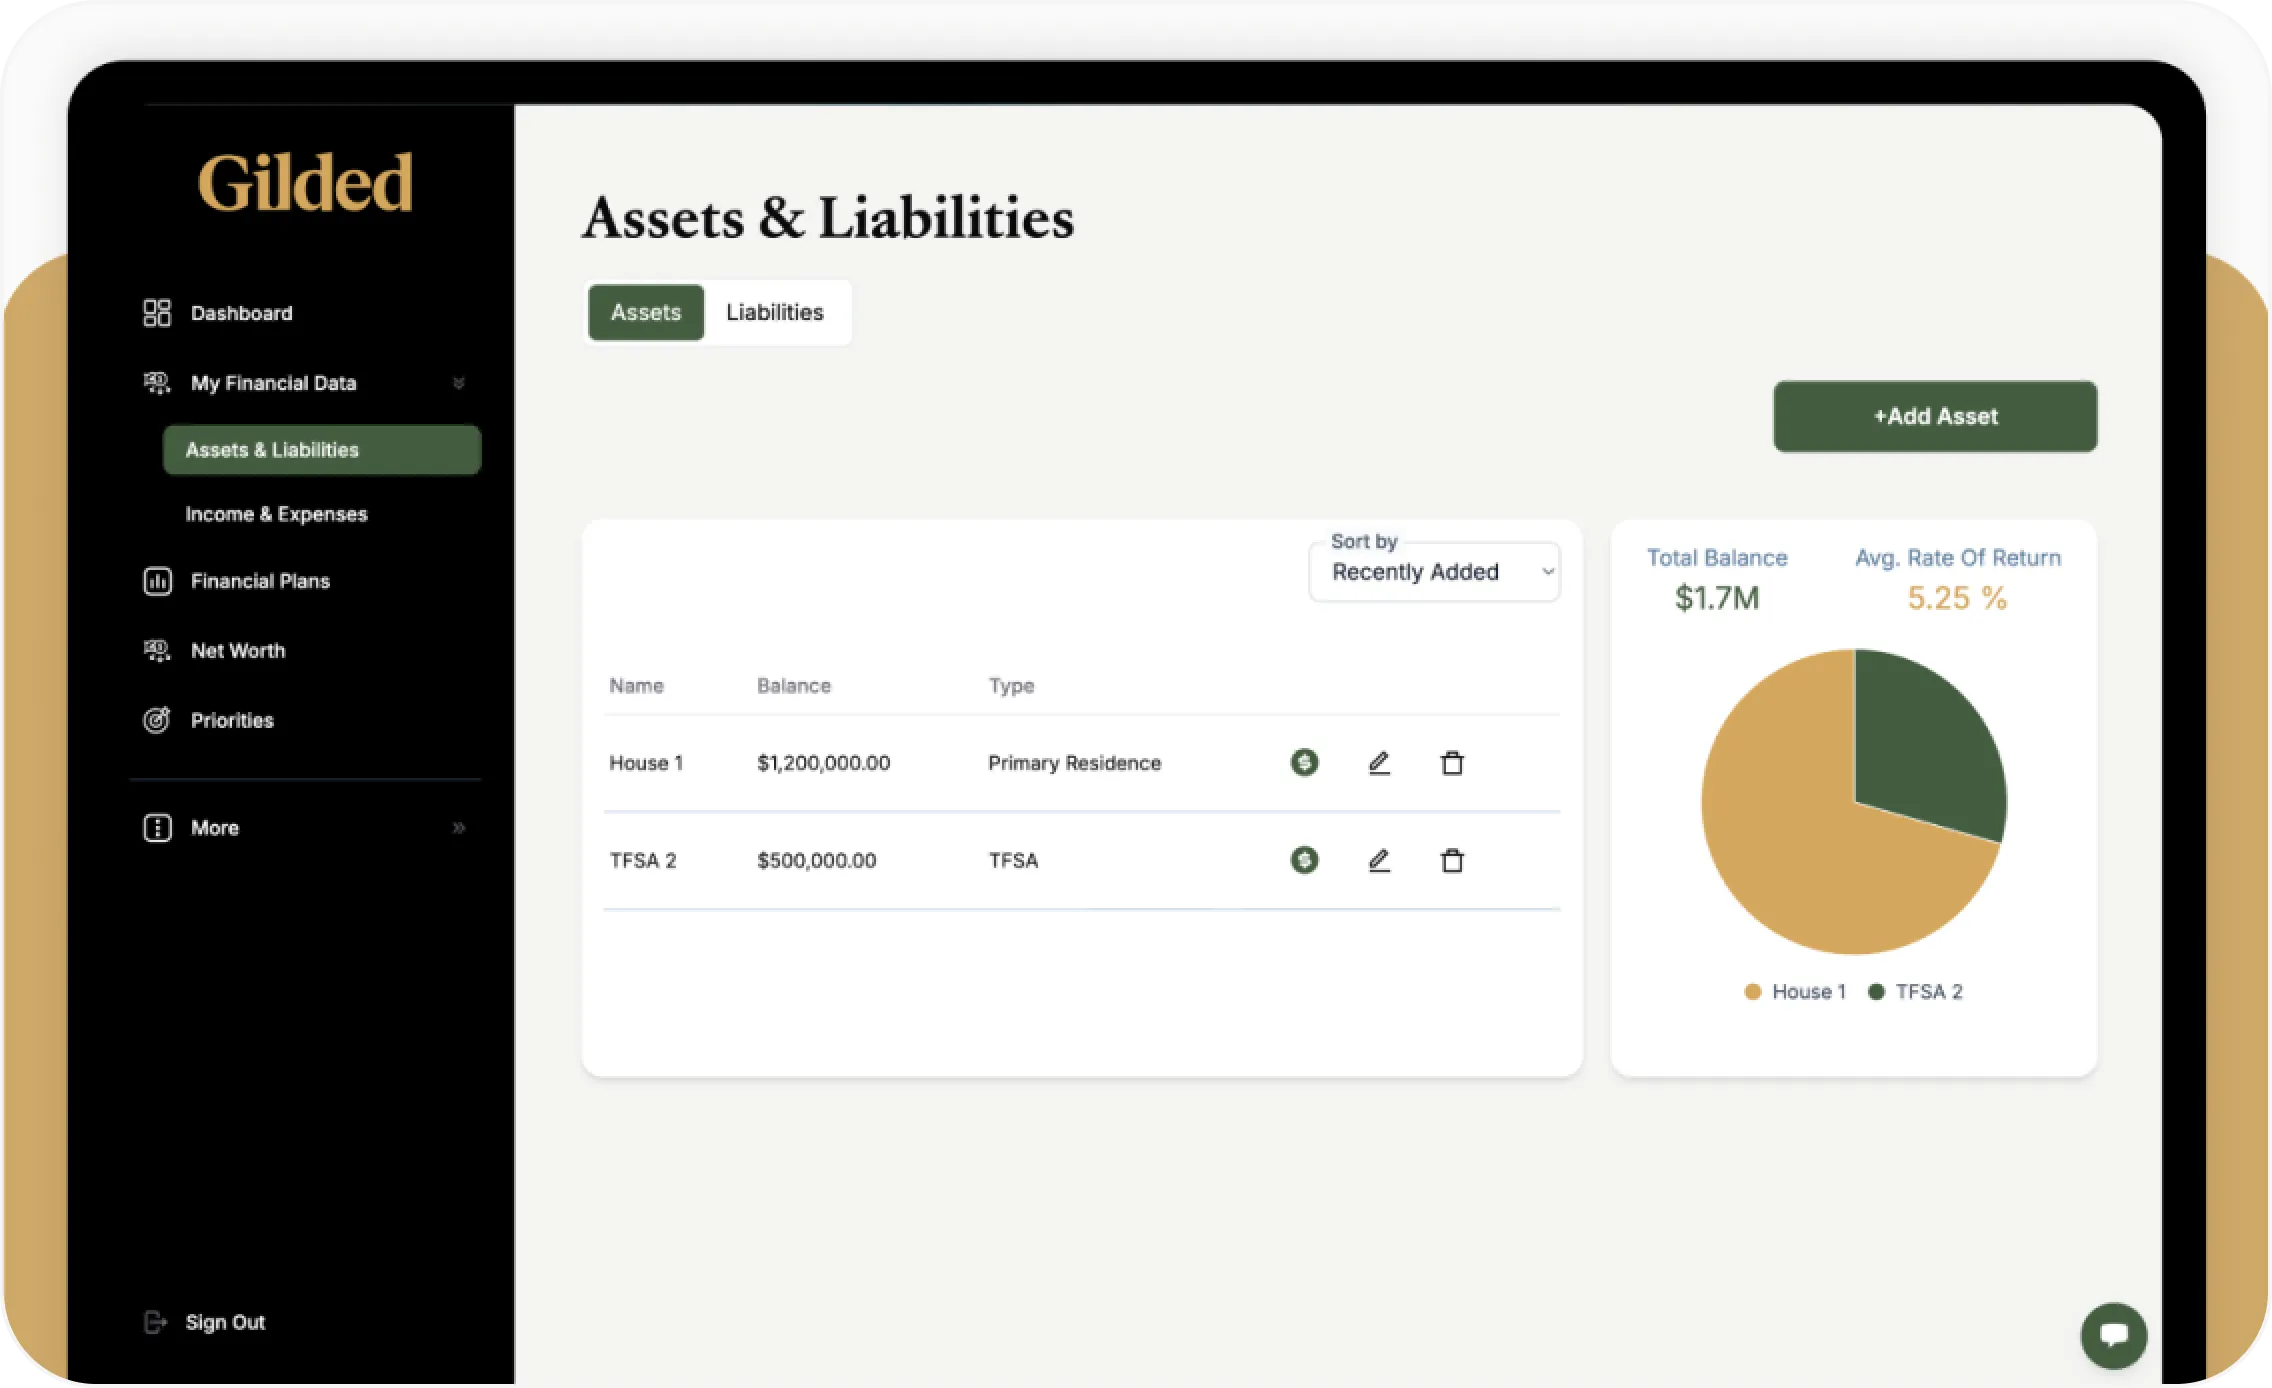Viewport: 2272px width, 1388px height.
Task: Click the More info icon
Action: click(156, 827)
